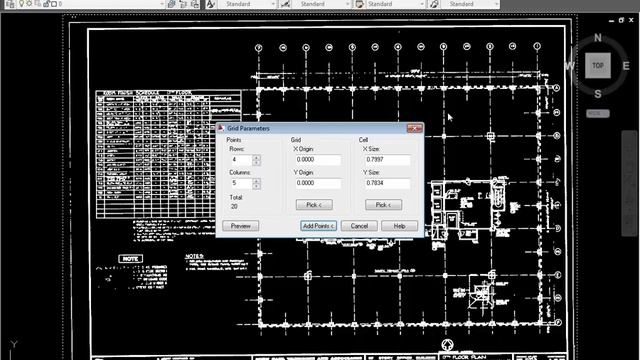Click Pick button under Grid origin
The image size is (640, 360).
pyautogui.click(x=314, y=205)
